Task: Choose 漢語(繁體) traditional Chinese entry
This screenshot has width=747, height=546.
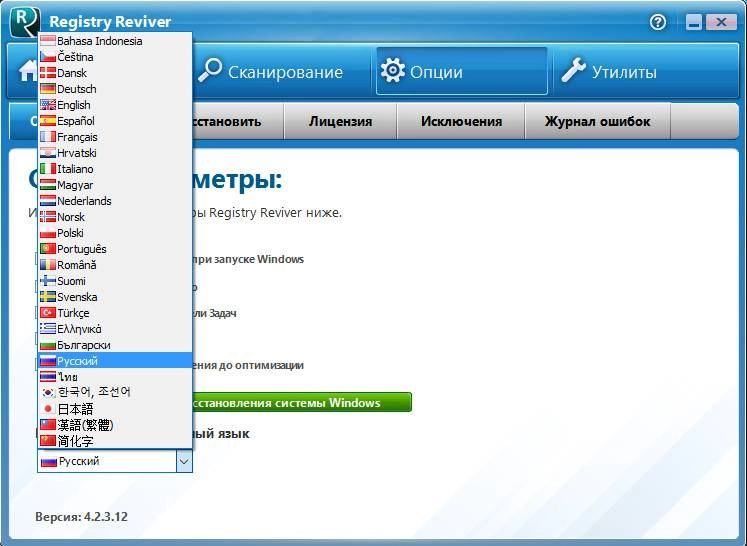Action: pyautogui.click(x=115, y=425)
